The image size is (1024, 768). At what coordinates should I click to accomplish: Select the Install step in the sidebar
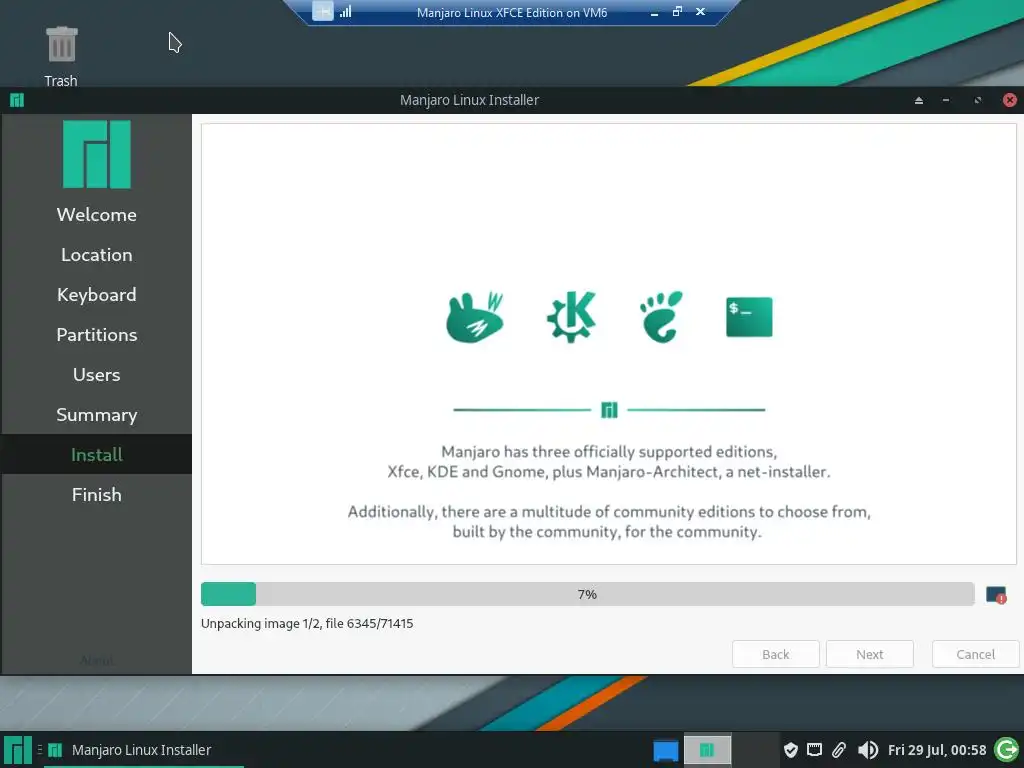(x=97, y=455)
